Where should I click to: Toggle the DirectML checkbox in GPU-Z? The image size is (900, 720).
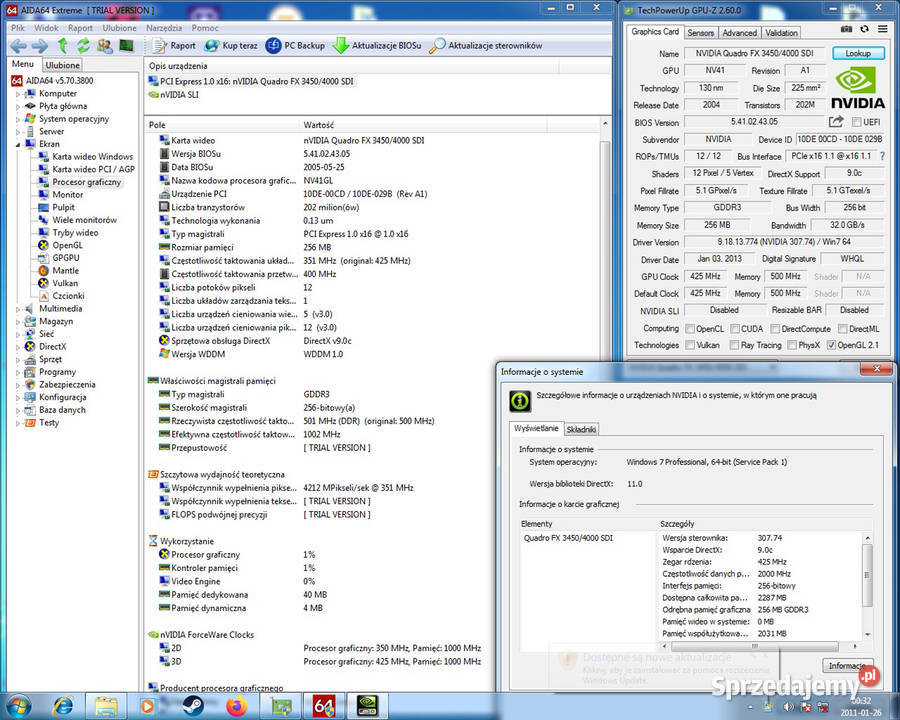click(x=842, y=328)
